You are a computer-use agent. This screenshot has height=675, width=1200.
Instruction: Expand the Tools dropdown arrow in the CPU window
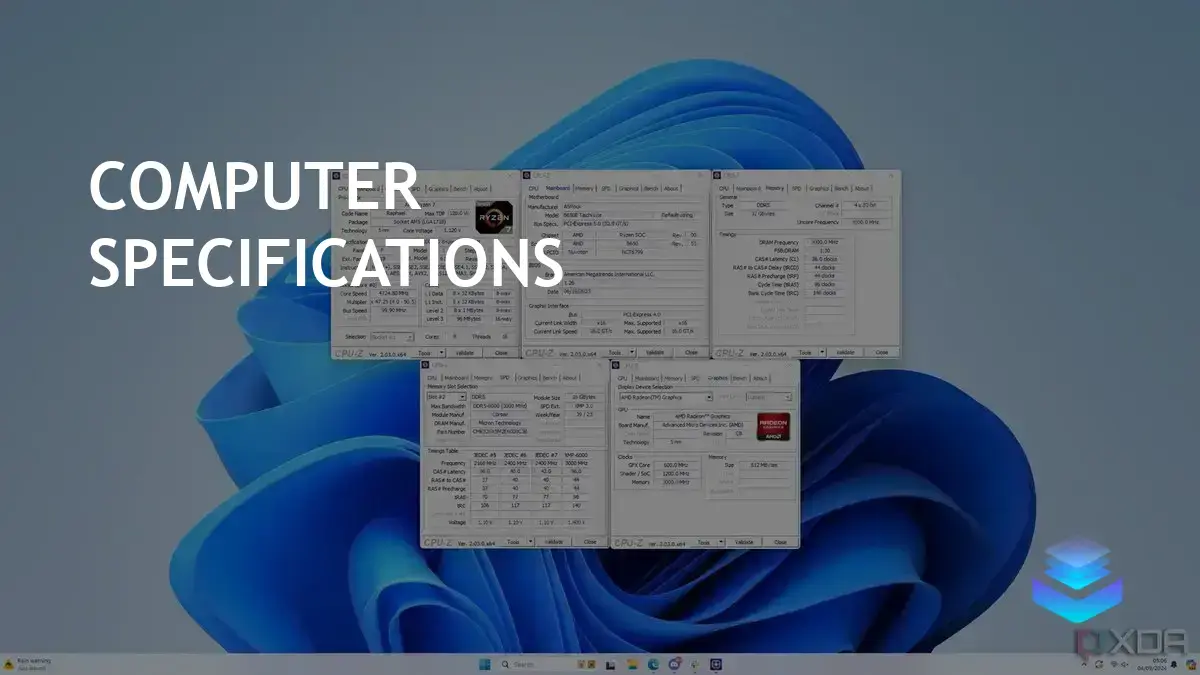[441, 352]
